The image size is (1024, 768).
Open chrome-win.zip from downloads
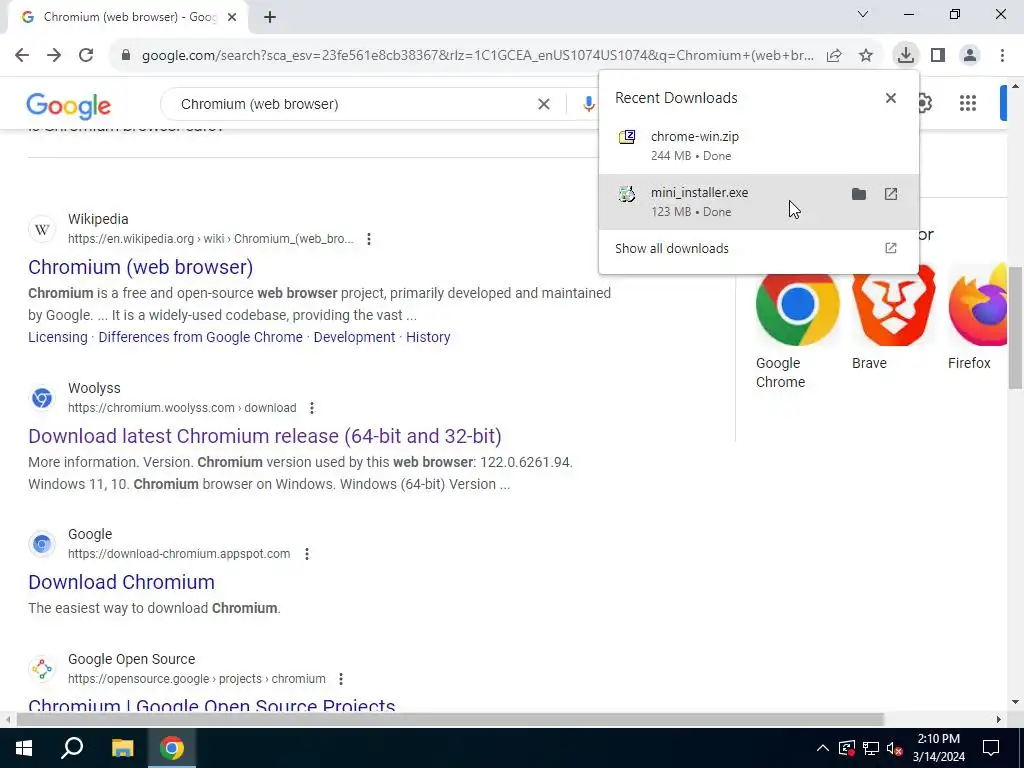tap(759, 146)
